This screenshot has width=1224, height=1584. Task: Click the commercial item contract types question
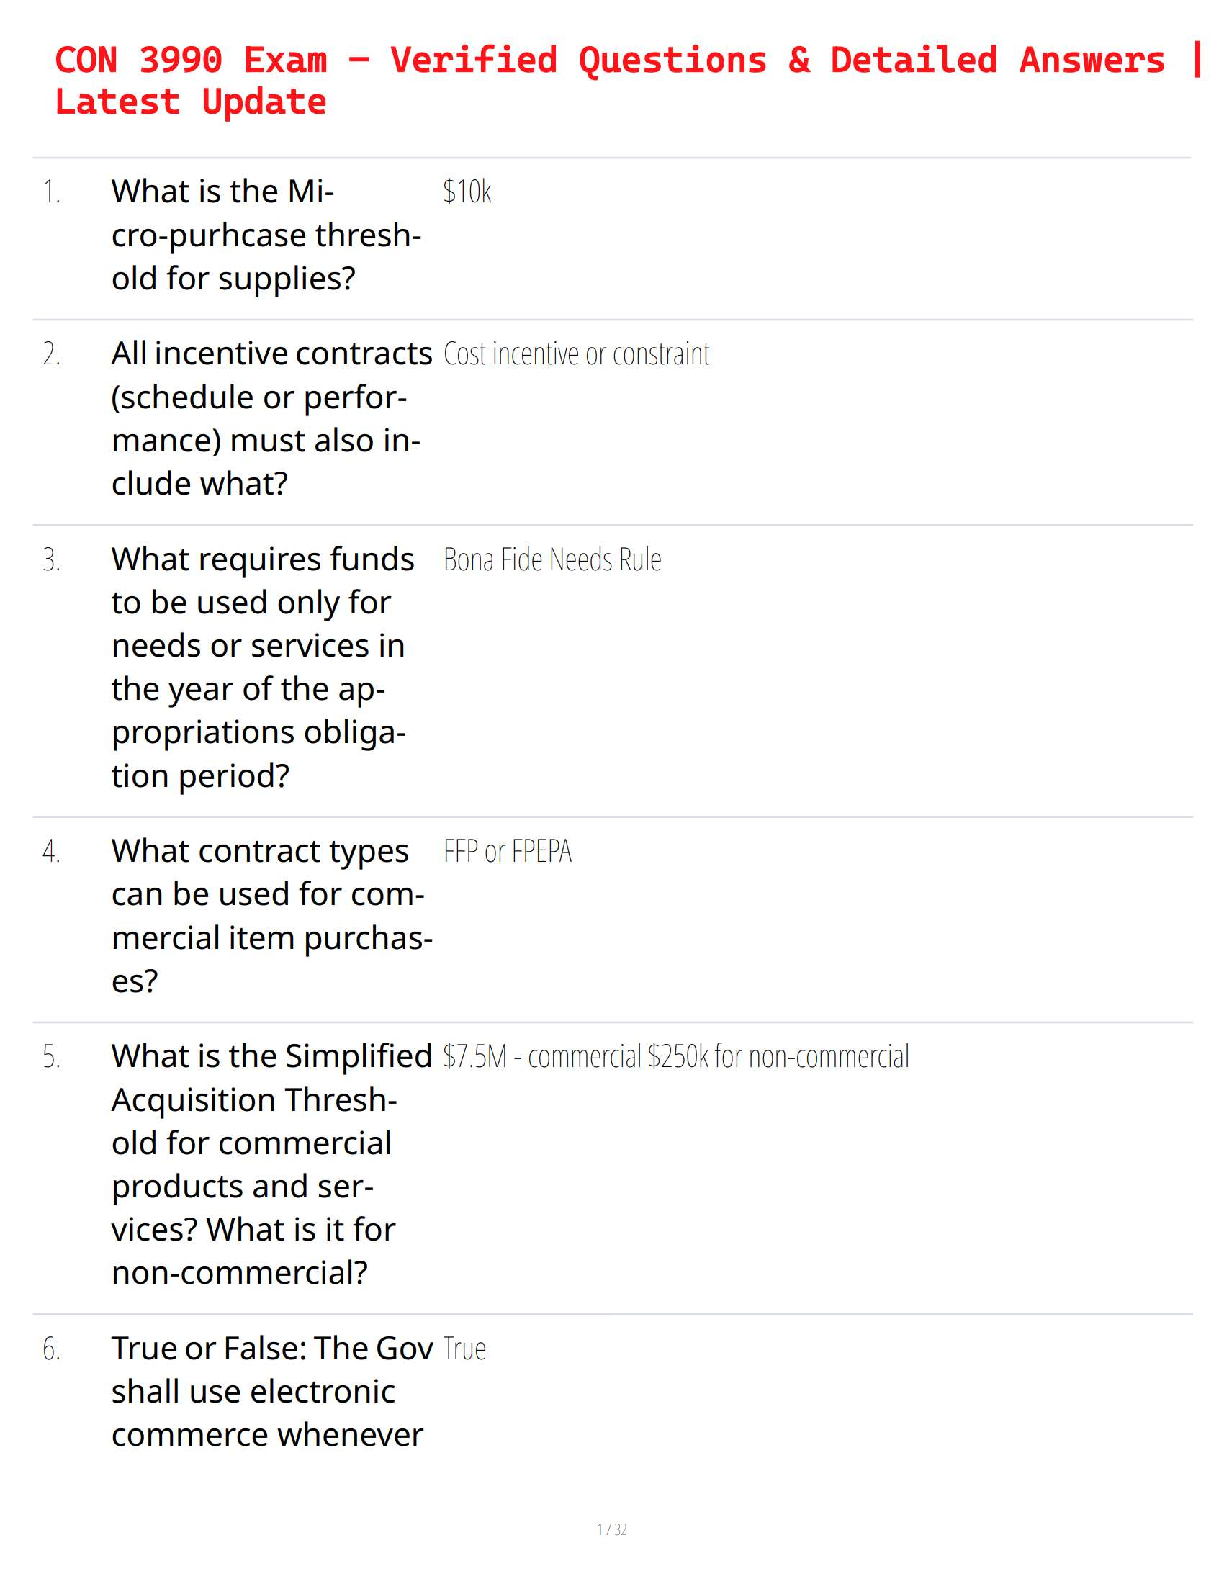pos(272,916)
